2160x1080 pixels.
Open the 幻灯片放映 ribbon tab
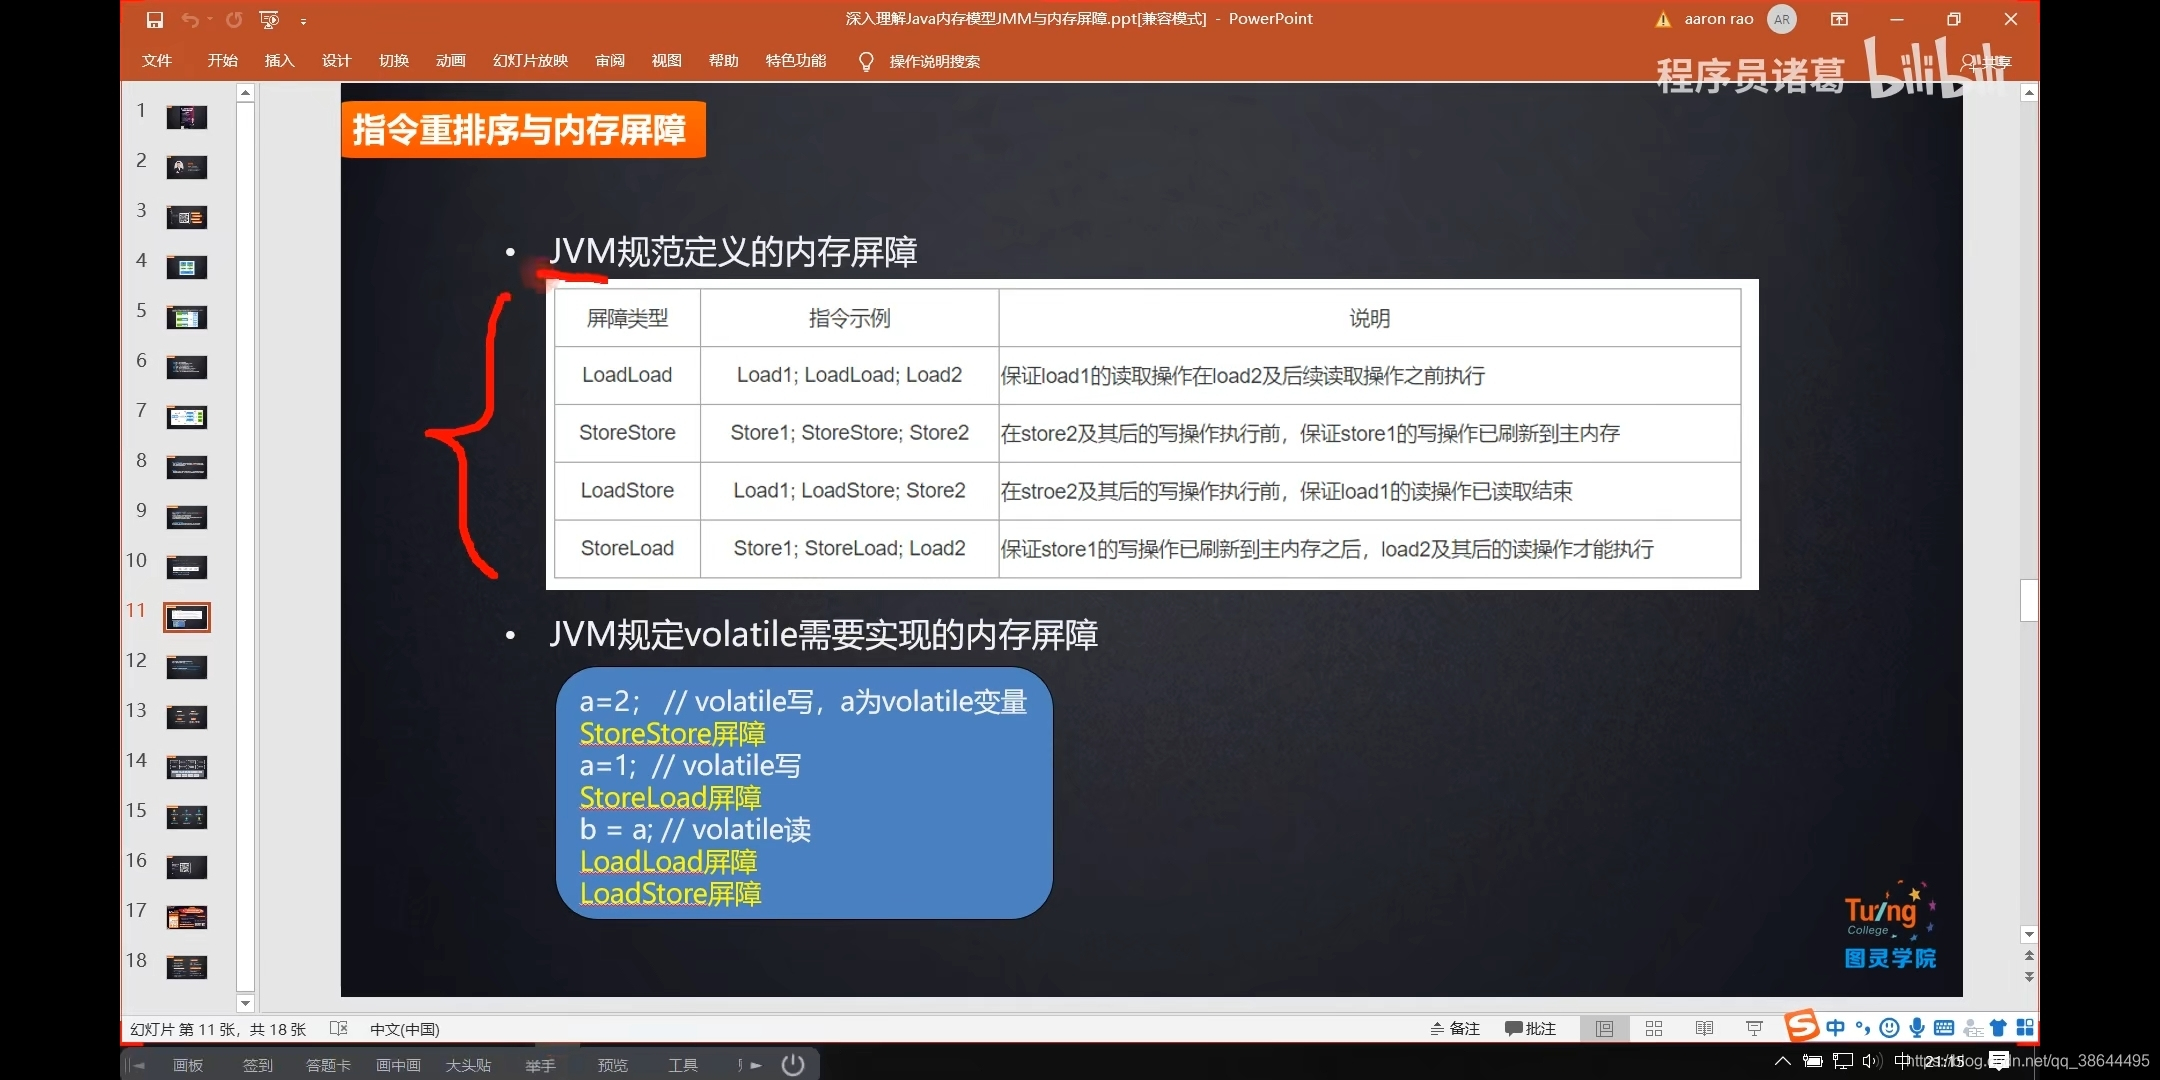click(x=530, y=61)
